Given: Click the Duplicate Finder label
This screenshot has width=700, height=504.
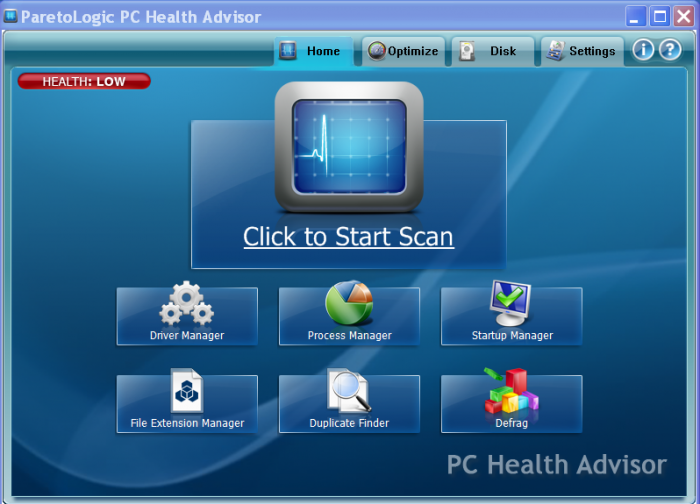Looking at the screenshot, I should [349, 423].
